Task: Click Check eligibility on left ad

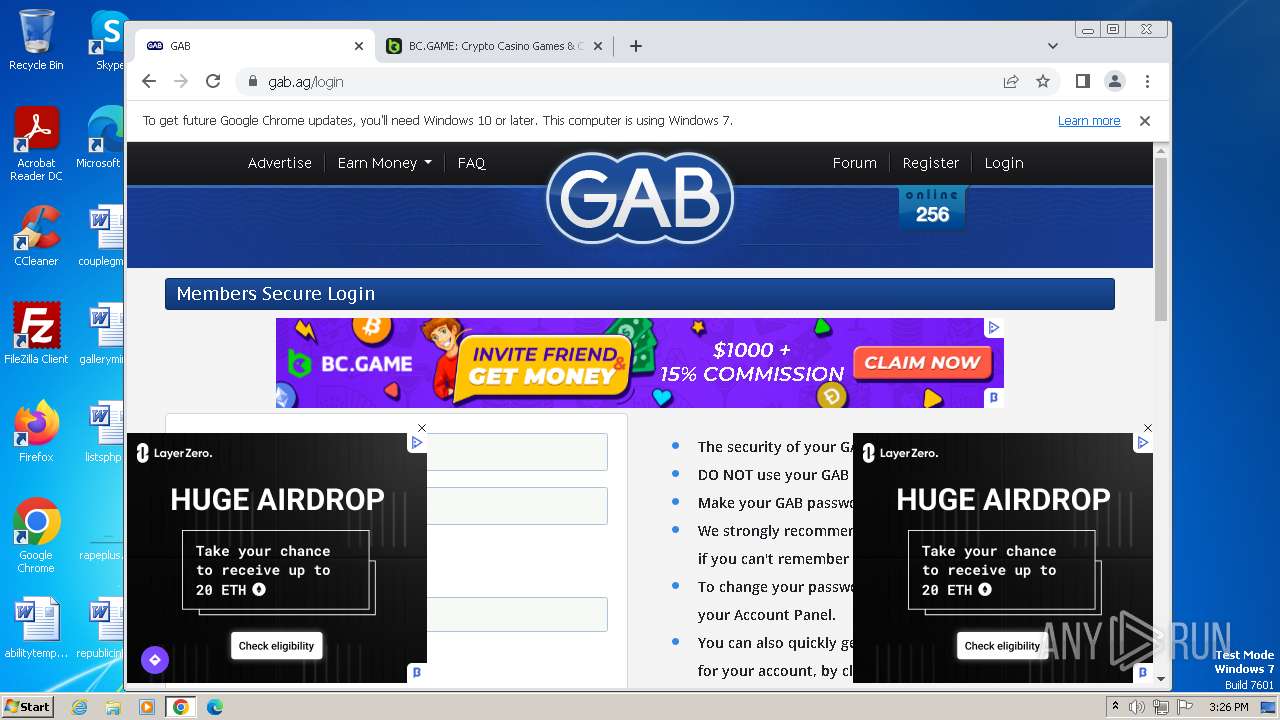Action: [276, 646]
